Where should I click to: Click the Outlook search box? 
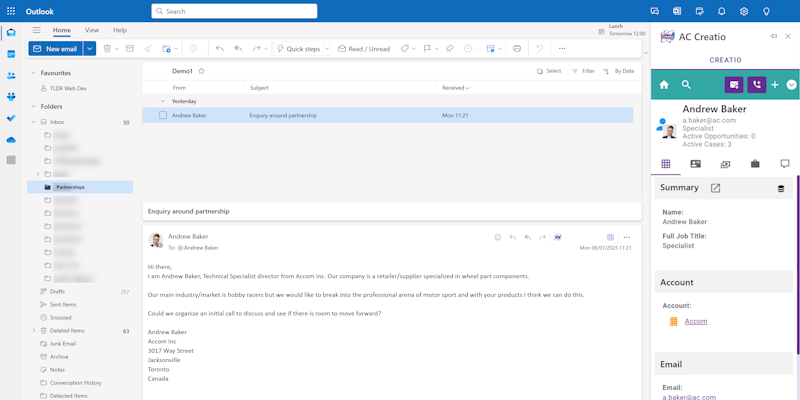234,11
